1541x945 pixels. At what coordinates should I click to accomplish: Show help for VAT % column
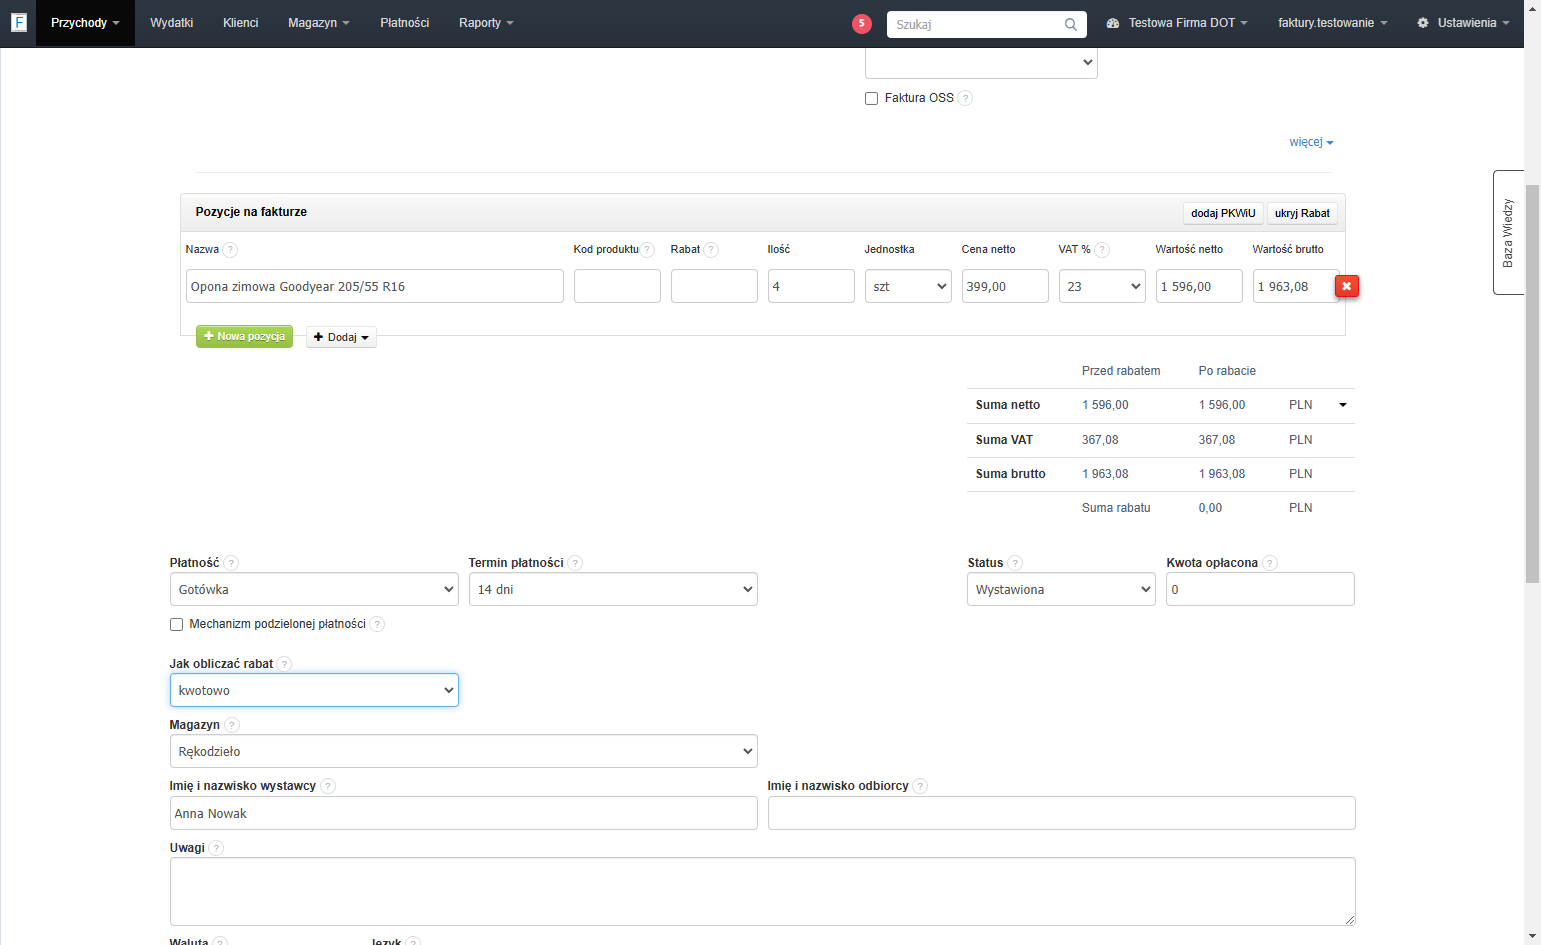[1102, 250]
